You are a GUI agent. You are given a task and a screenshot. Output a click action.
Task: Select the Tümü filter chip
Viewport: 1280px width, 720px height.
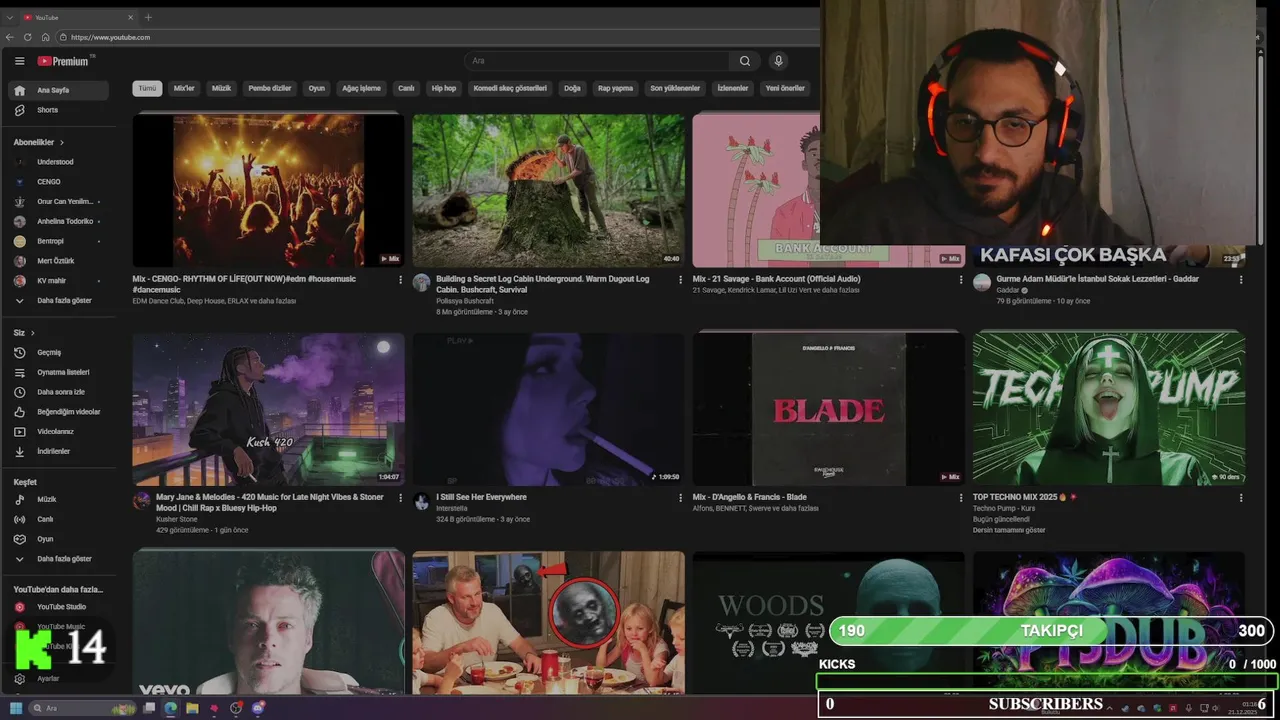147,88
